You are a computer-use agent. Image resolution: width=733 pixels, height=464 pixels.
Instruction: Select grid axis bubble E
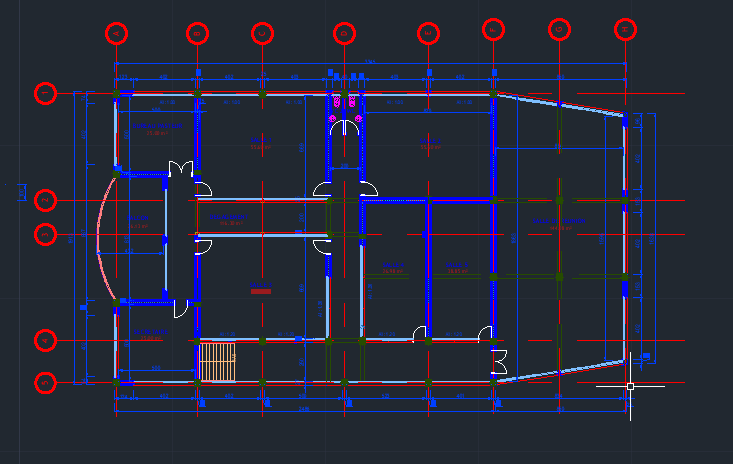pyautogui.click(x=428, y=33)
